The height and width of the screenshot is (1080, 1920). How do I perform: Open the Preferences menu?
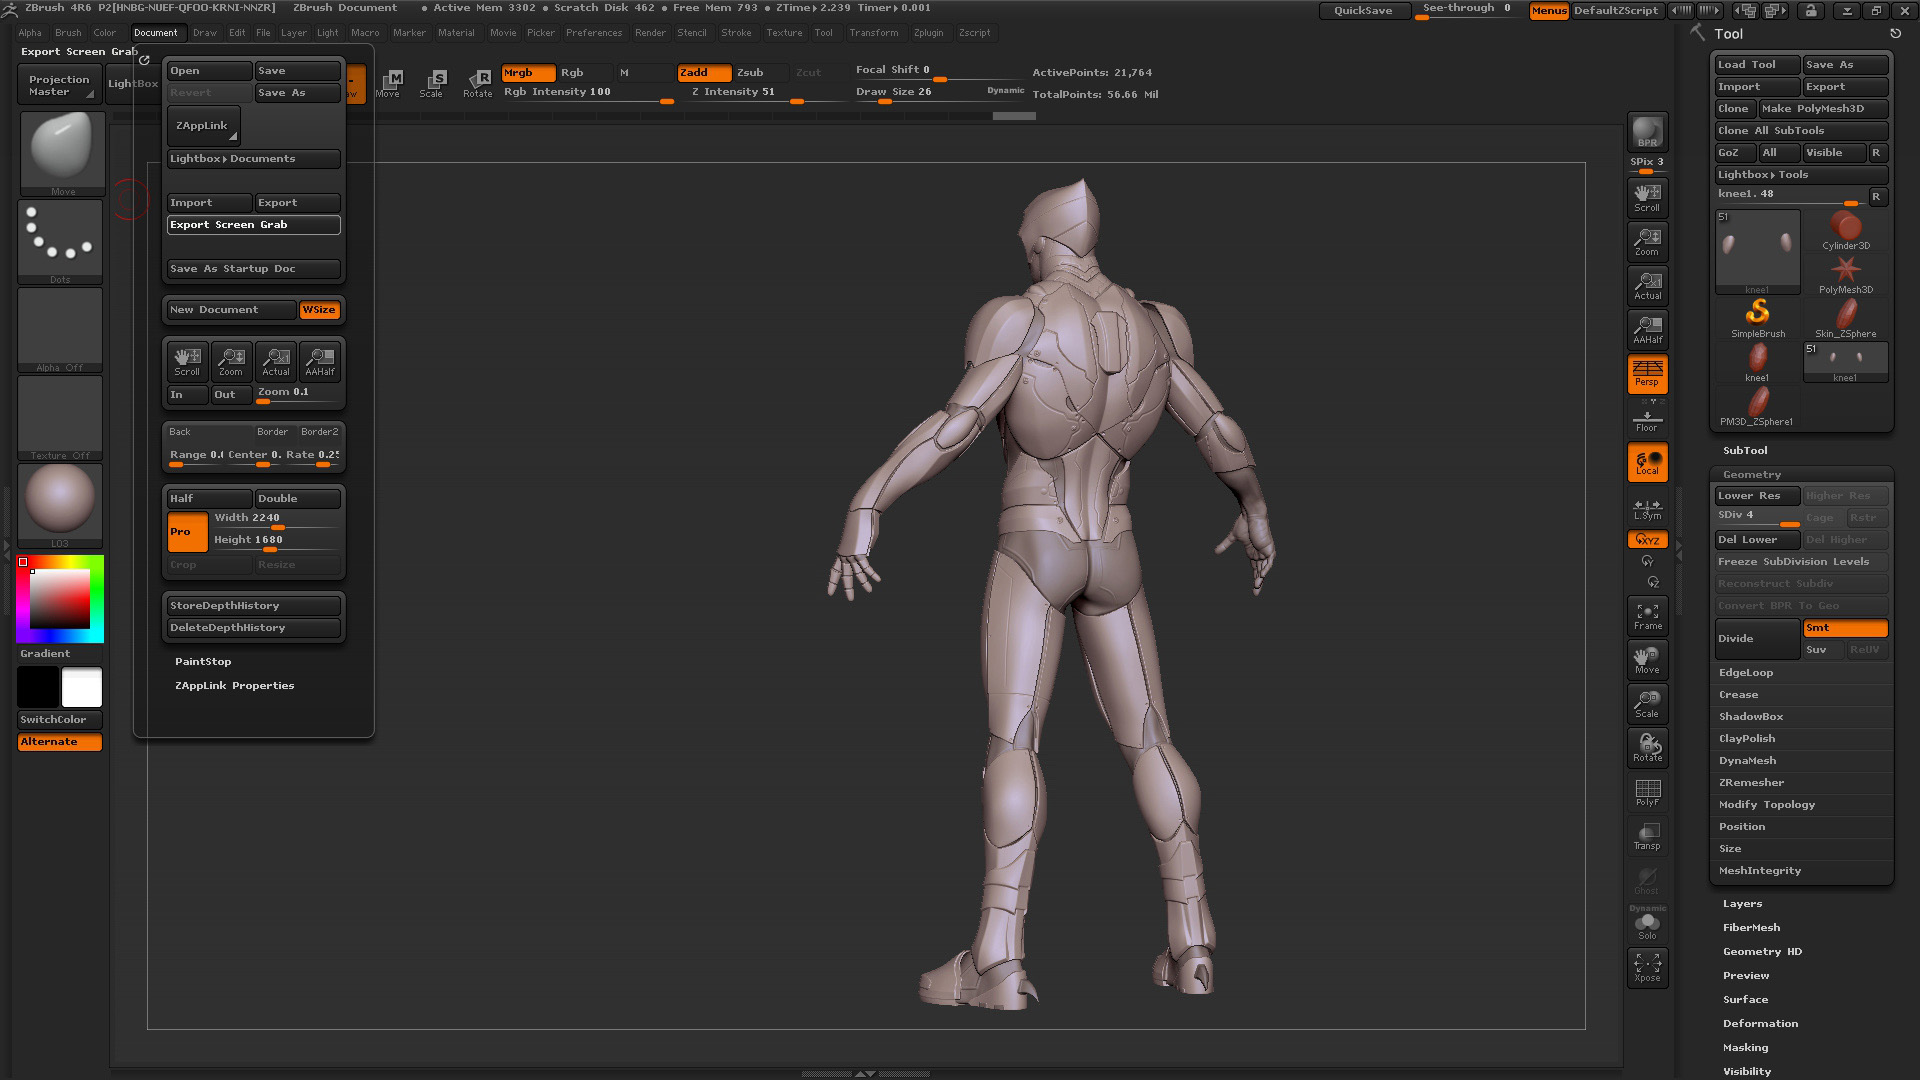coord(594,33)
